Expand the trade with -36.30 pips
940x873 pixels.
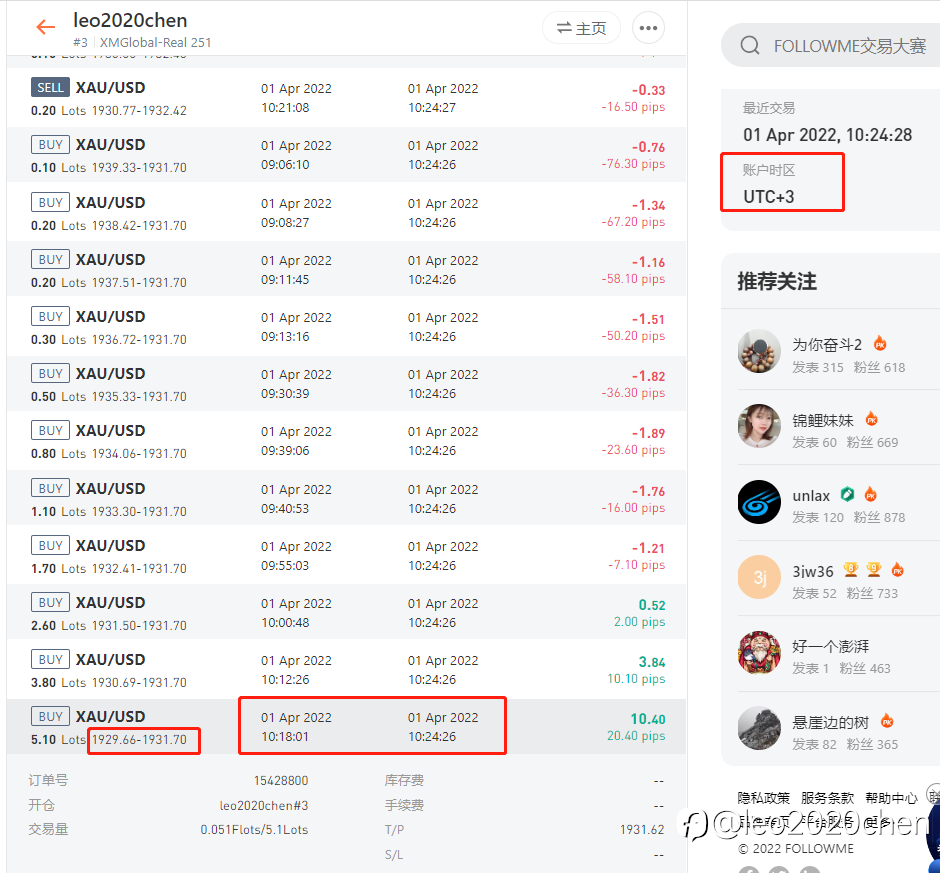[347, 384]
